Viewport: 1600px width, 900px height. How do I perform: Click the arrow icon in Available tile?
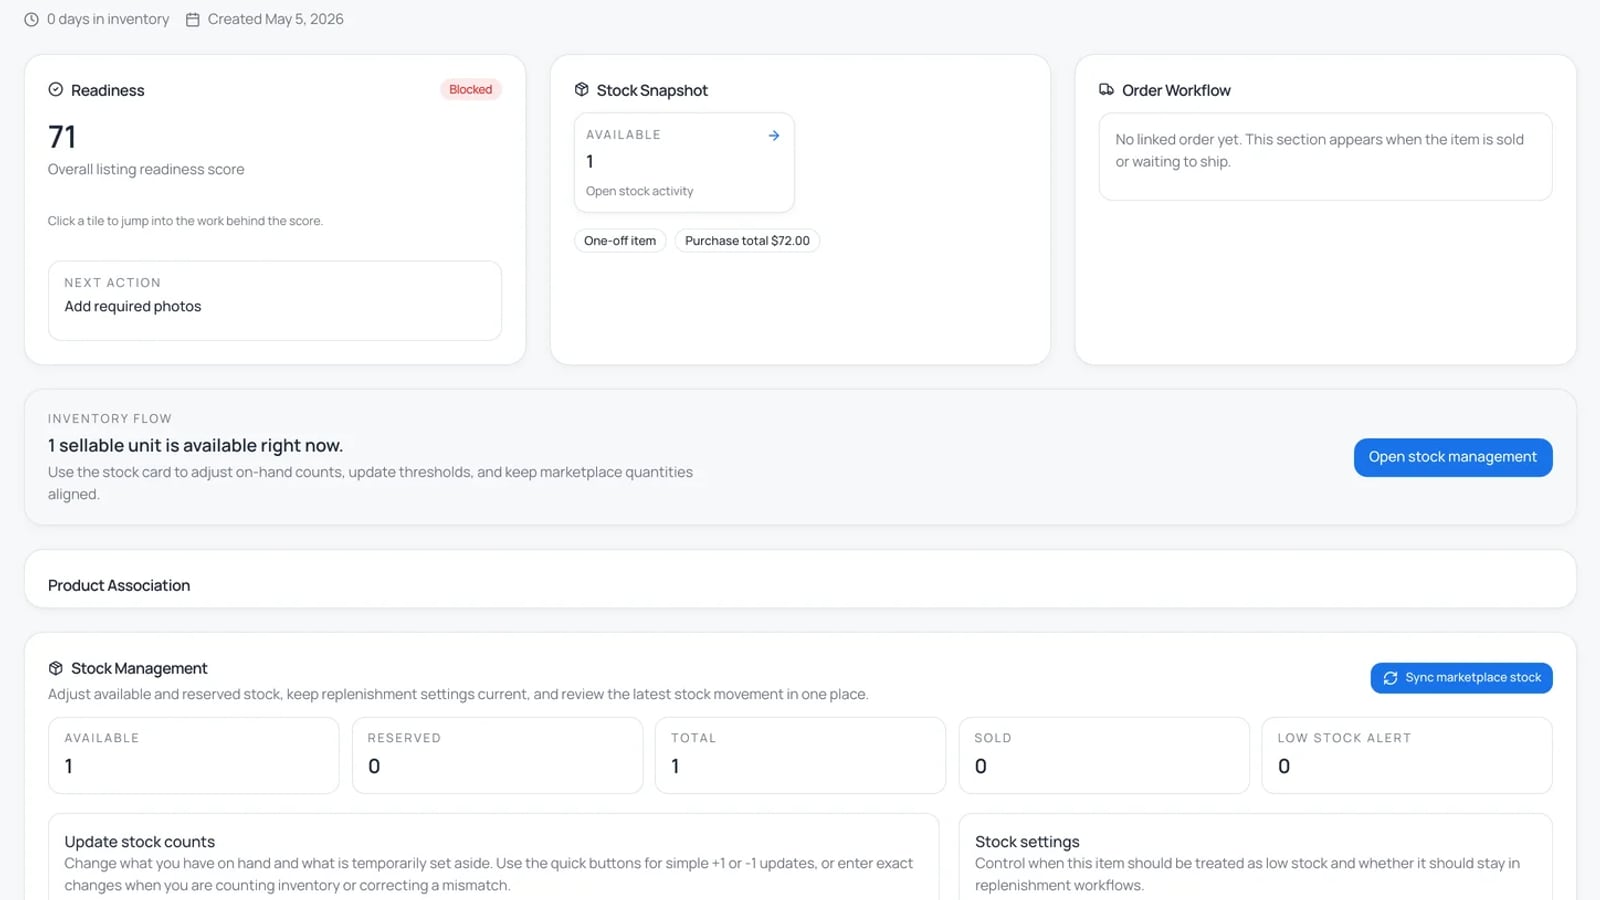774,135
